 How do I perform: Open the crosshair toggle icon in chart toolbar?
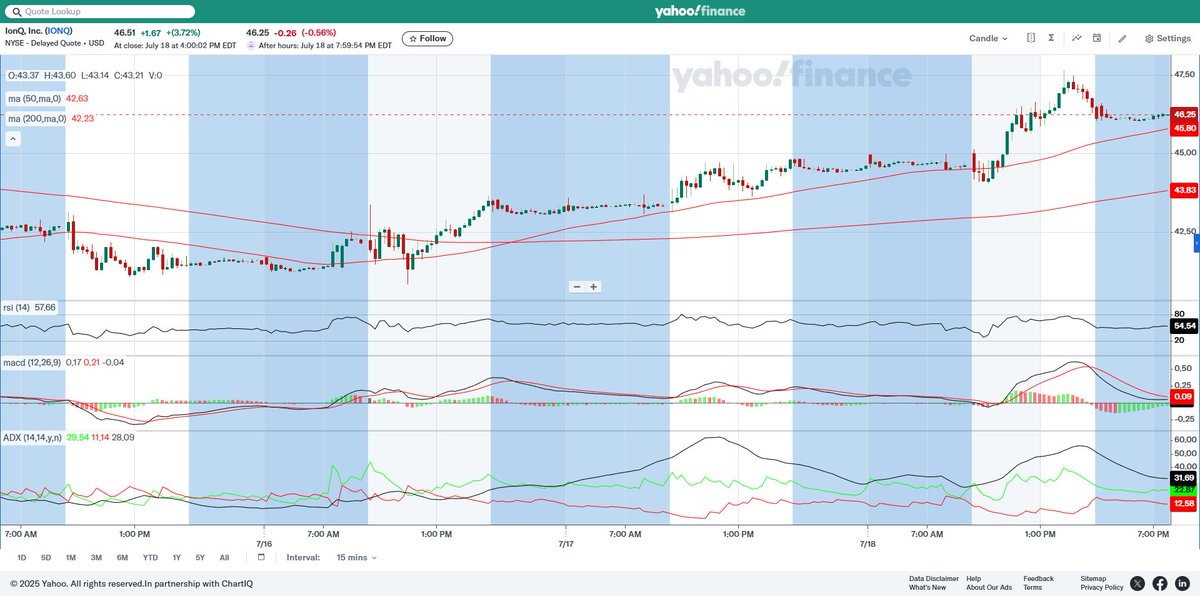1031,38
